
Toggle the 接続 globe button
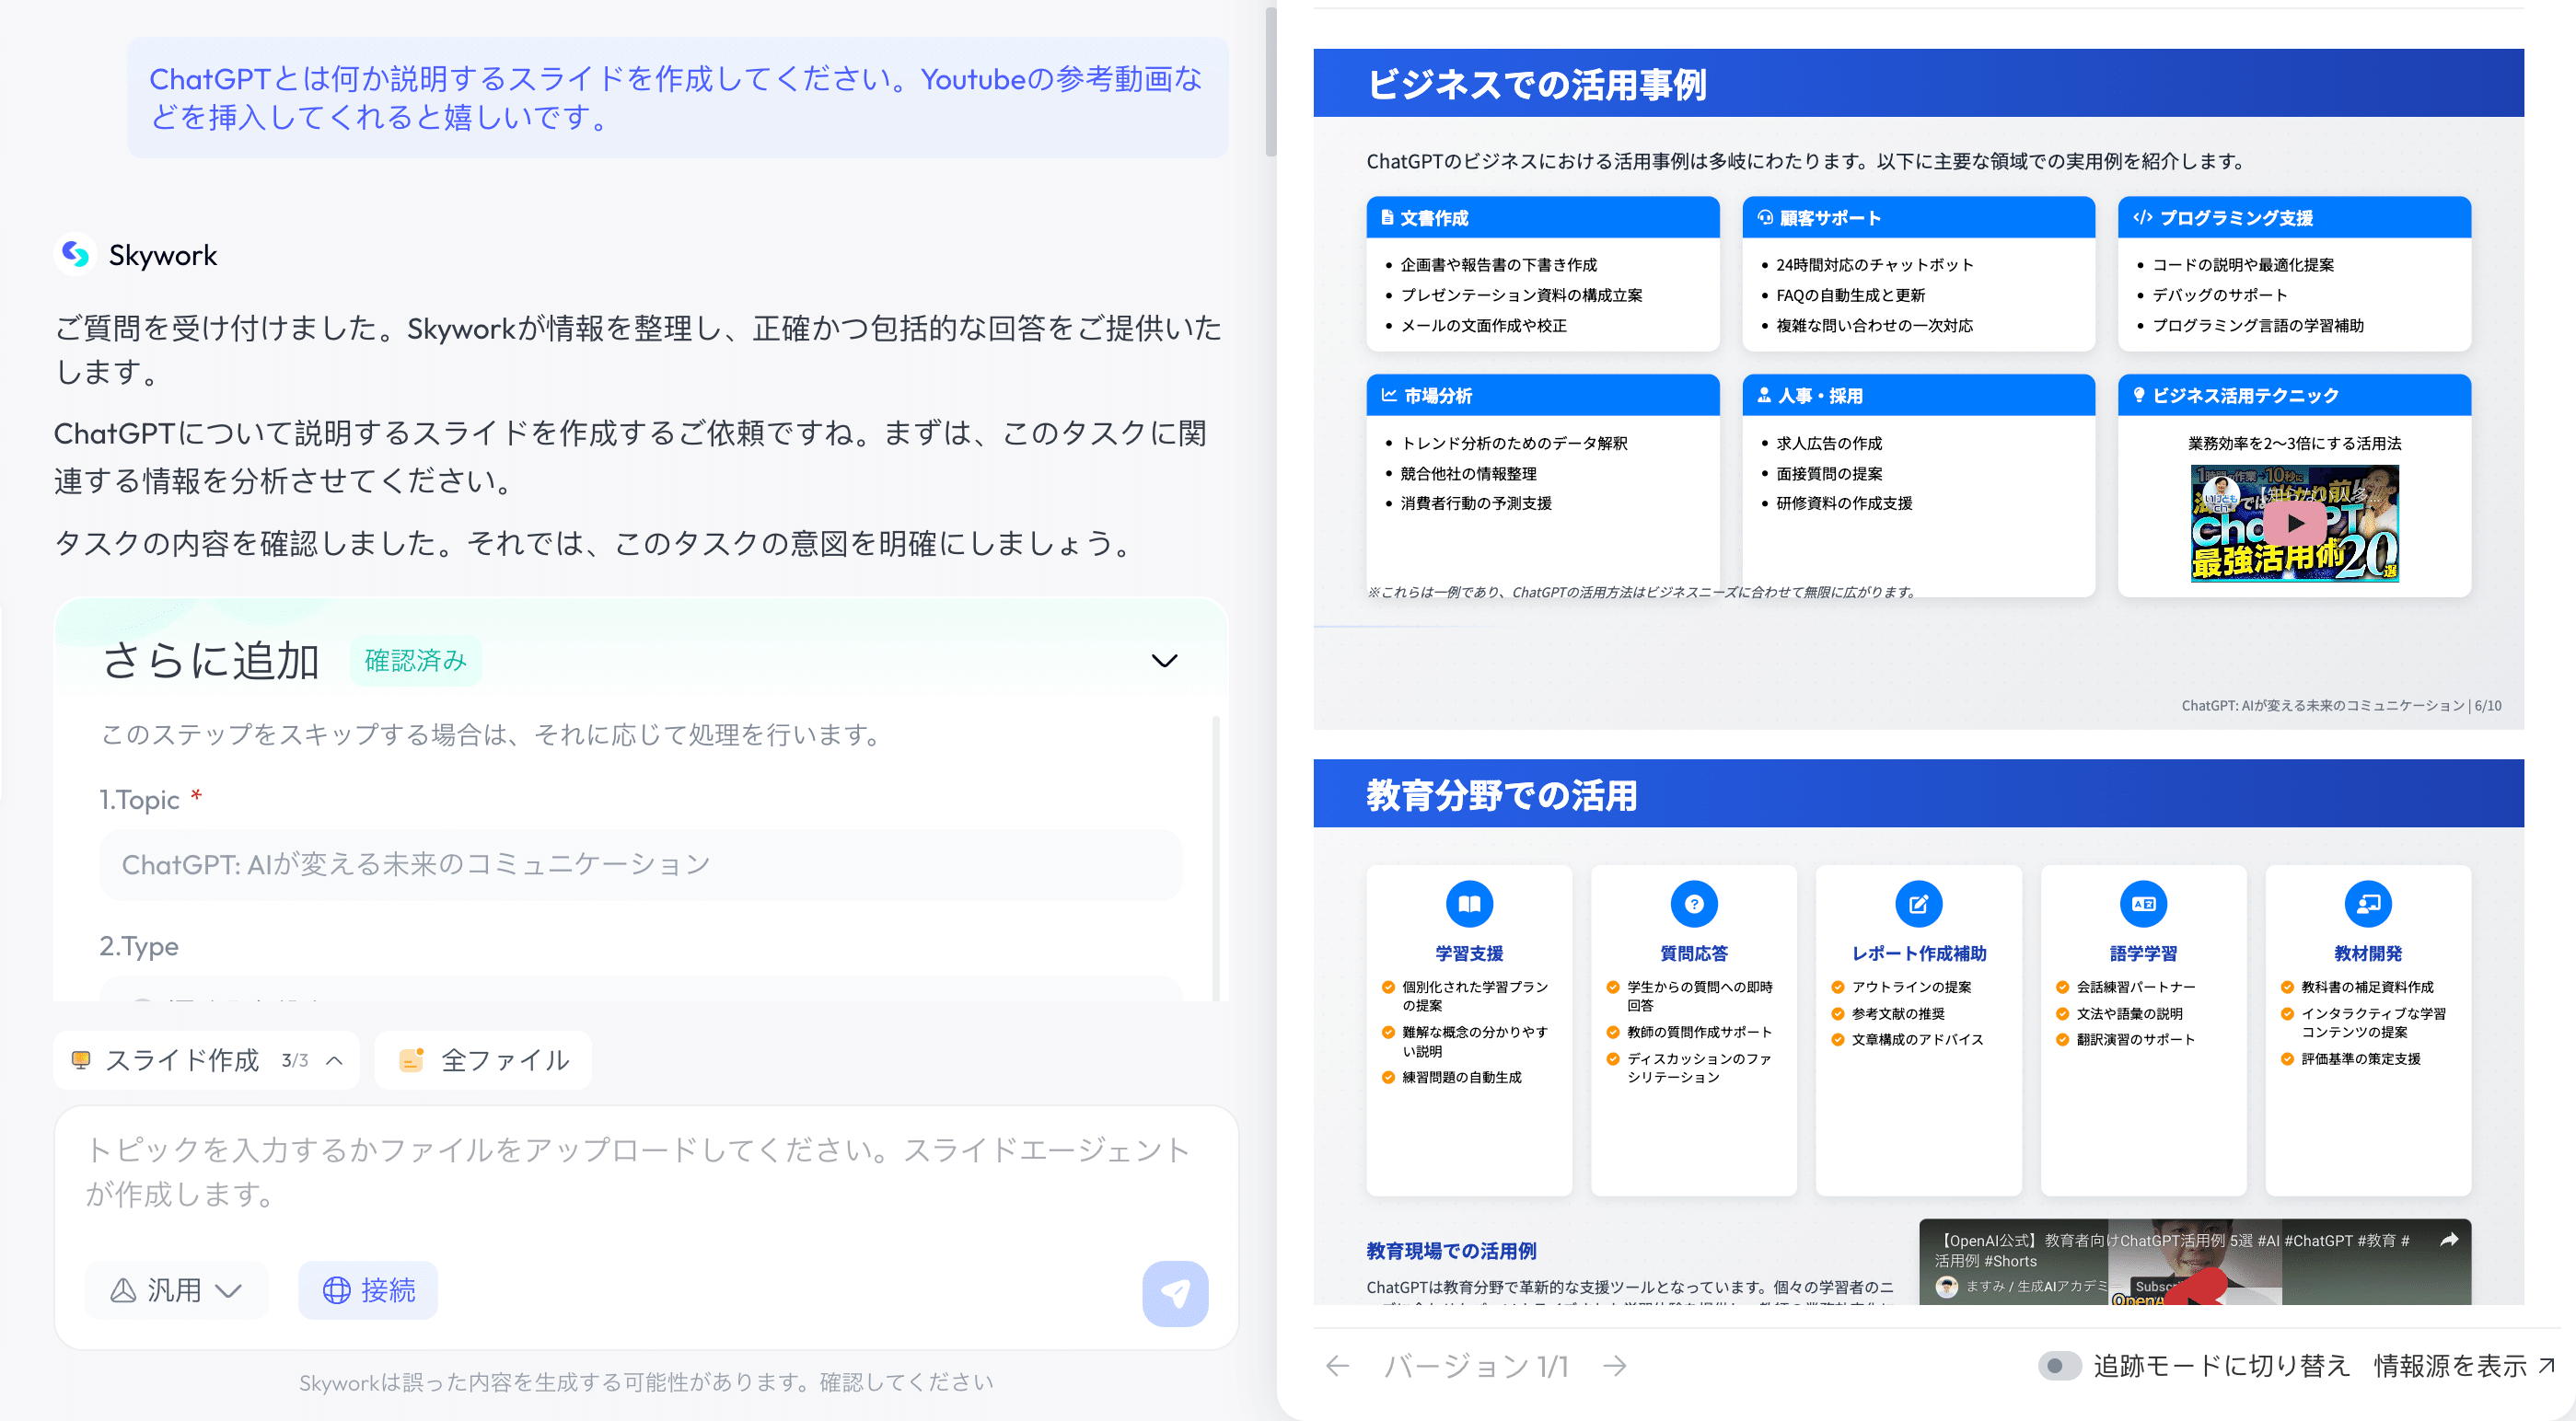click(x=368, y=1290)
